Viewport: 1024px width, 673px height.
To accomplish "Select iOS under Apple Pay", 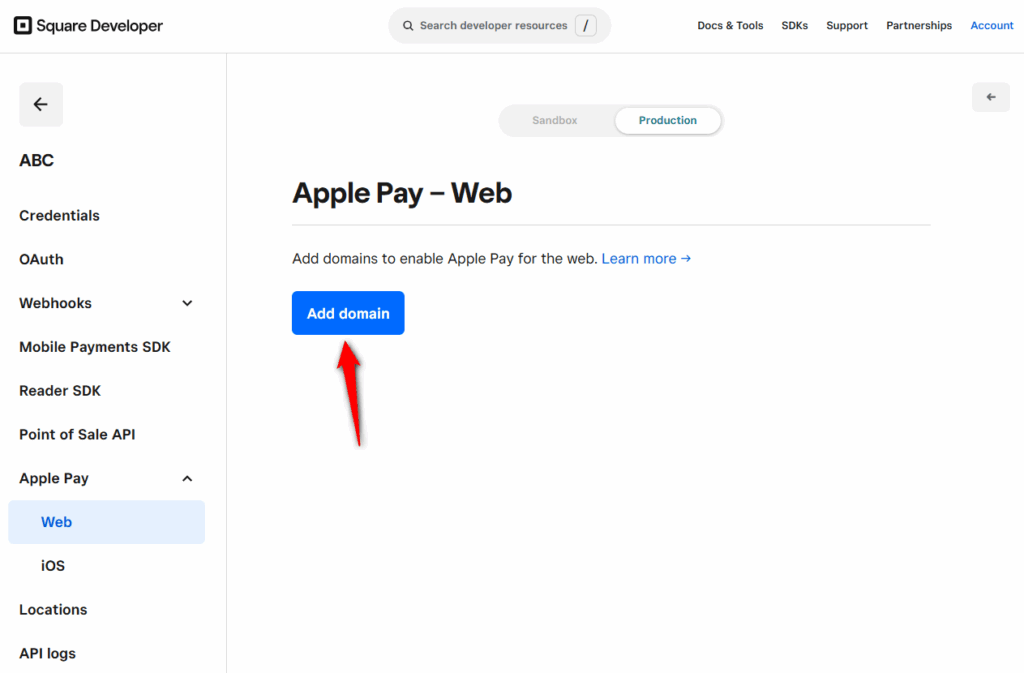I will [53, 566].
